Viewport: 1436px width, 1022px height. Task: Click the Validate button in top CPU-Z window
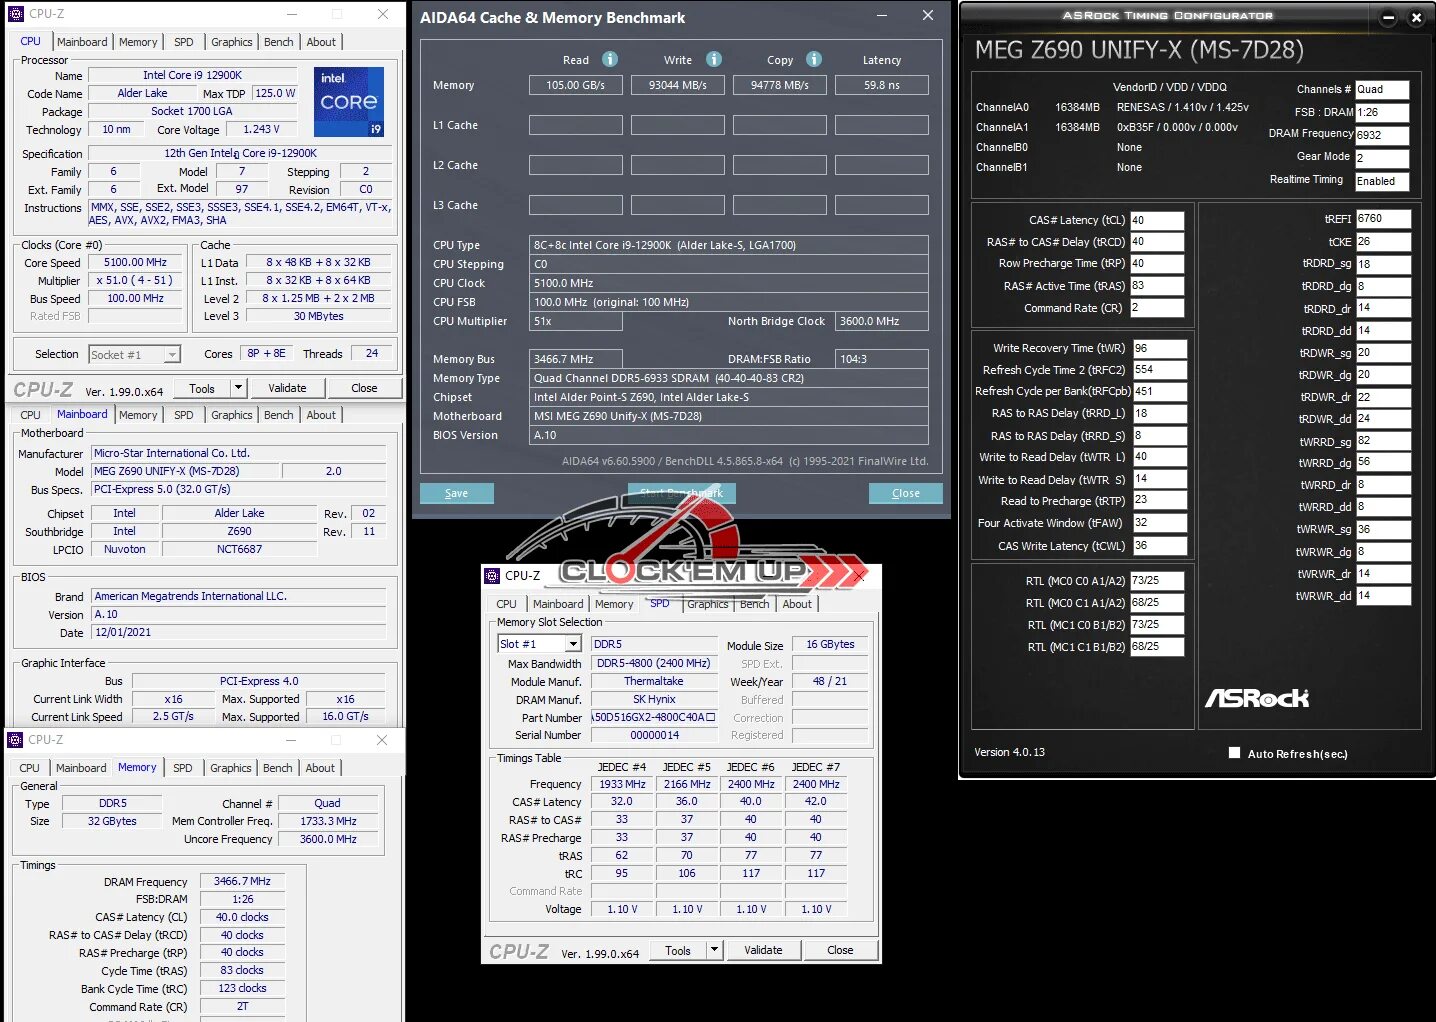(287, 388)
